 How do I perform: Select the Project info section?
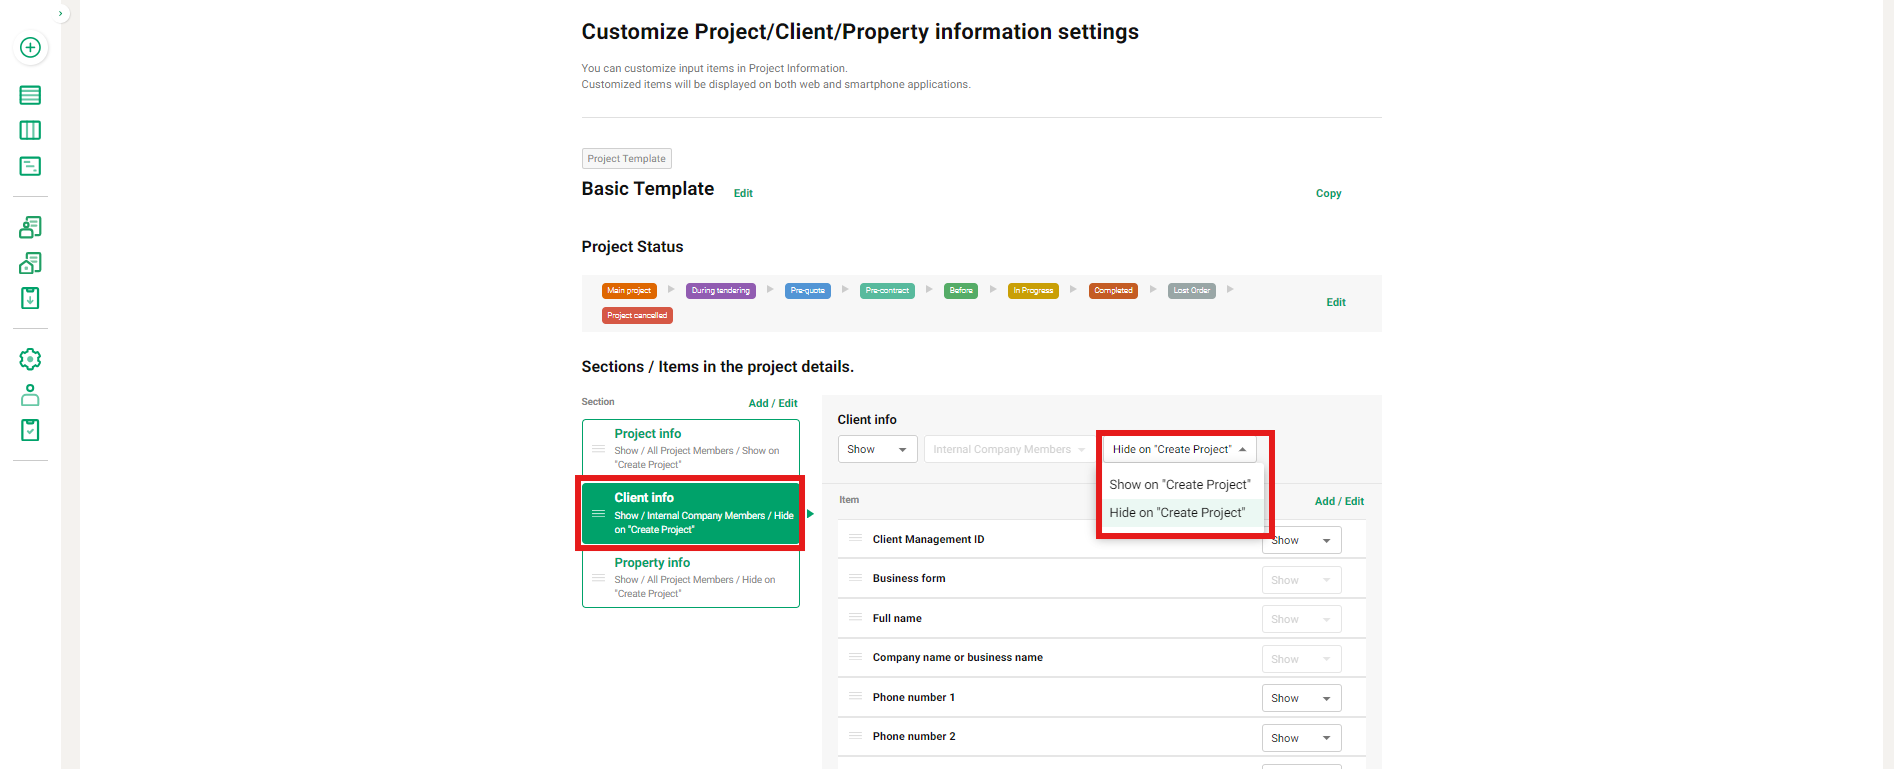click(x=691, y=449)
